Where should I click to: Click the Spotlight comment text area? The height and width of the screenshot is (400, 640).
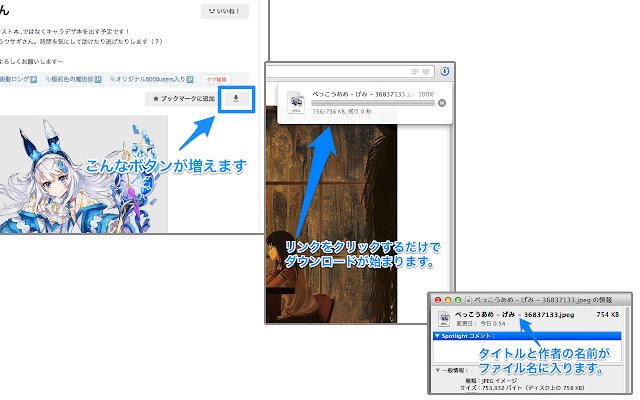(527, 351)
